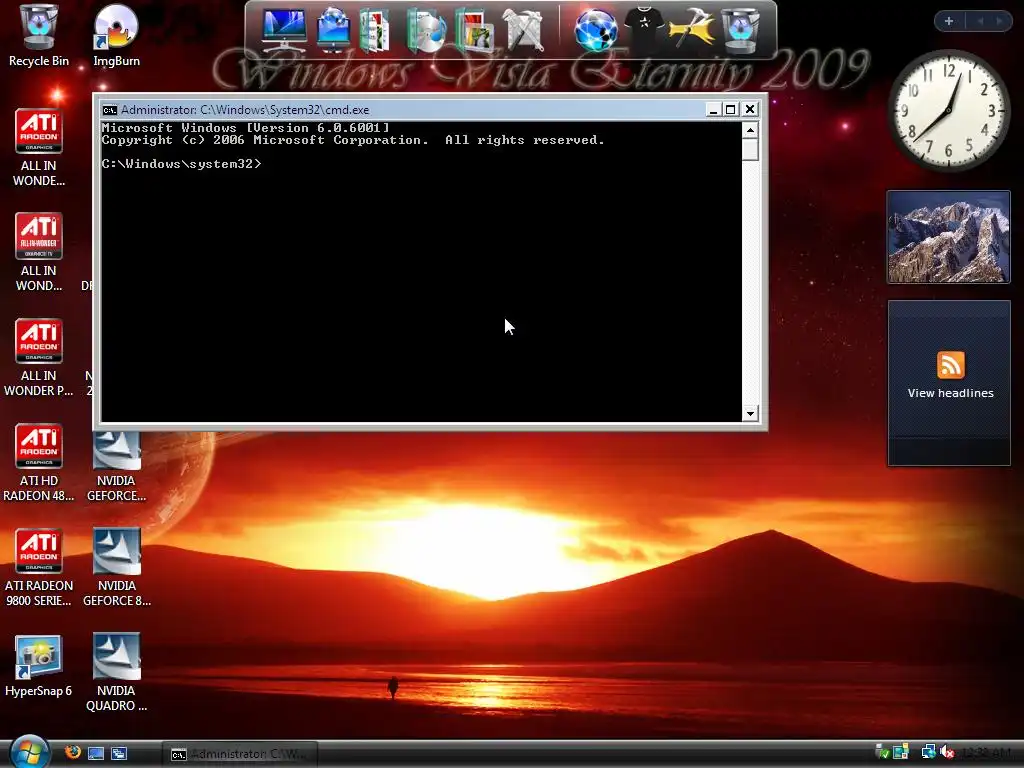Screen dimensions: 1024x768
Task: Click View headlines in the feed gadget
Action: coord(950,393)
